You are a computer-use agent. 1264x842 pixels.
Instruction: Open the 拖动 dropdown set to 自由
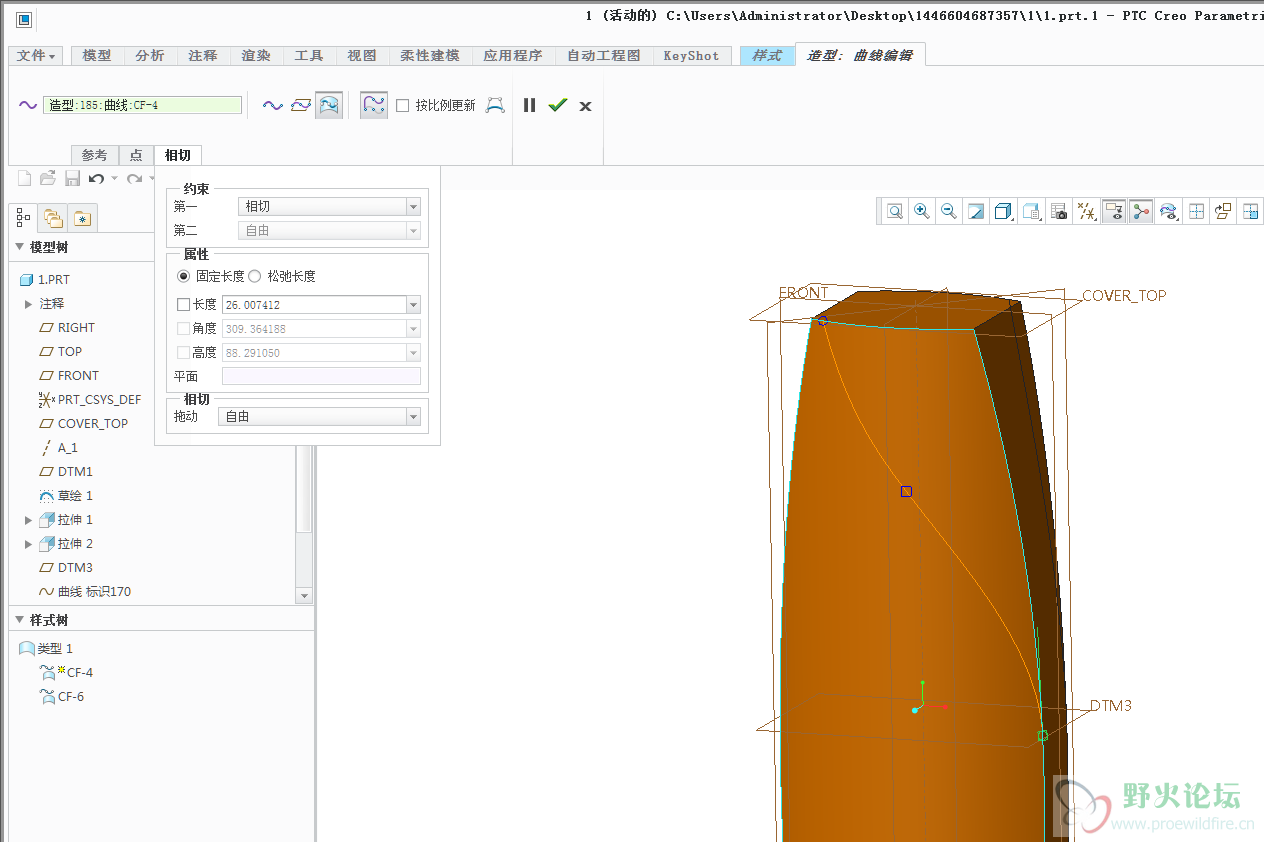tap(319, 416)
